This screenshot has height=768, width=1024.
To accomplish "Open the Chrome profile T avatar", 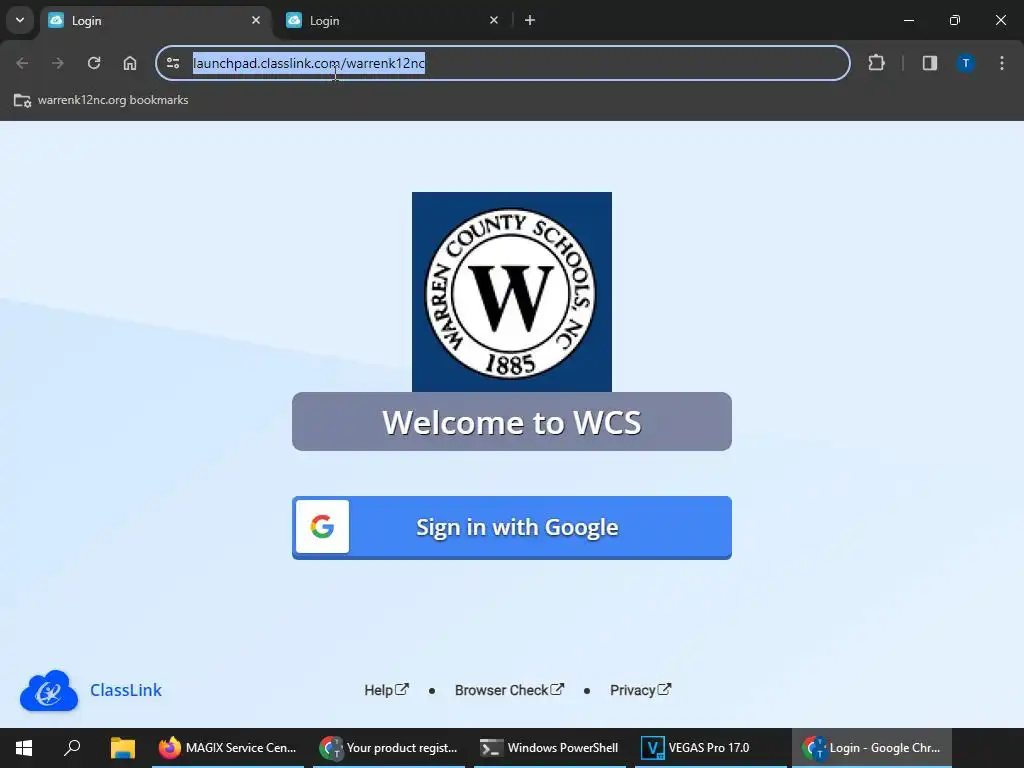I will (965, 63).
